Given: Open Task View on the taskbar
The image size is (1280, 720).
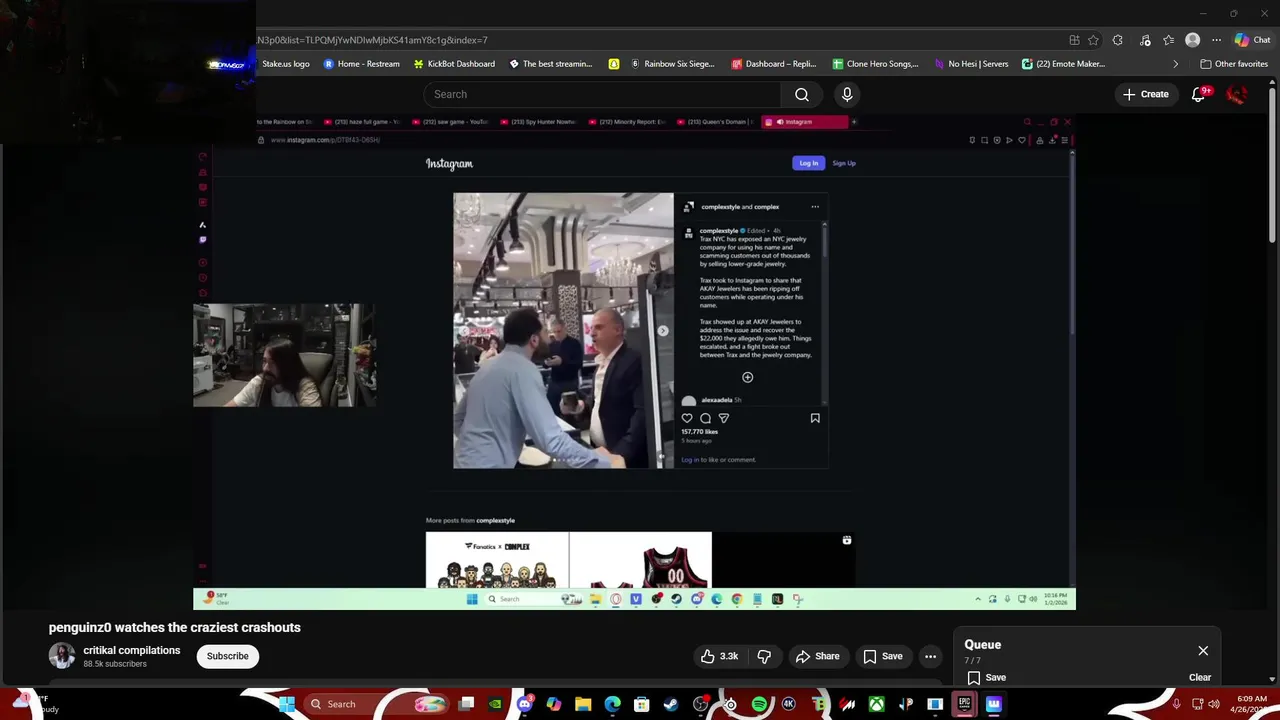Looking at the screenshot, I should 466,704.
